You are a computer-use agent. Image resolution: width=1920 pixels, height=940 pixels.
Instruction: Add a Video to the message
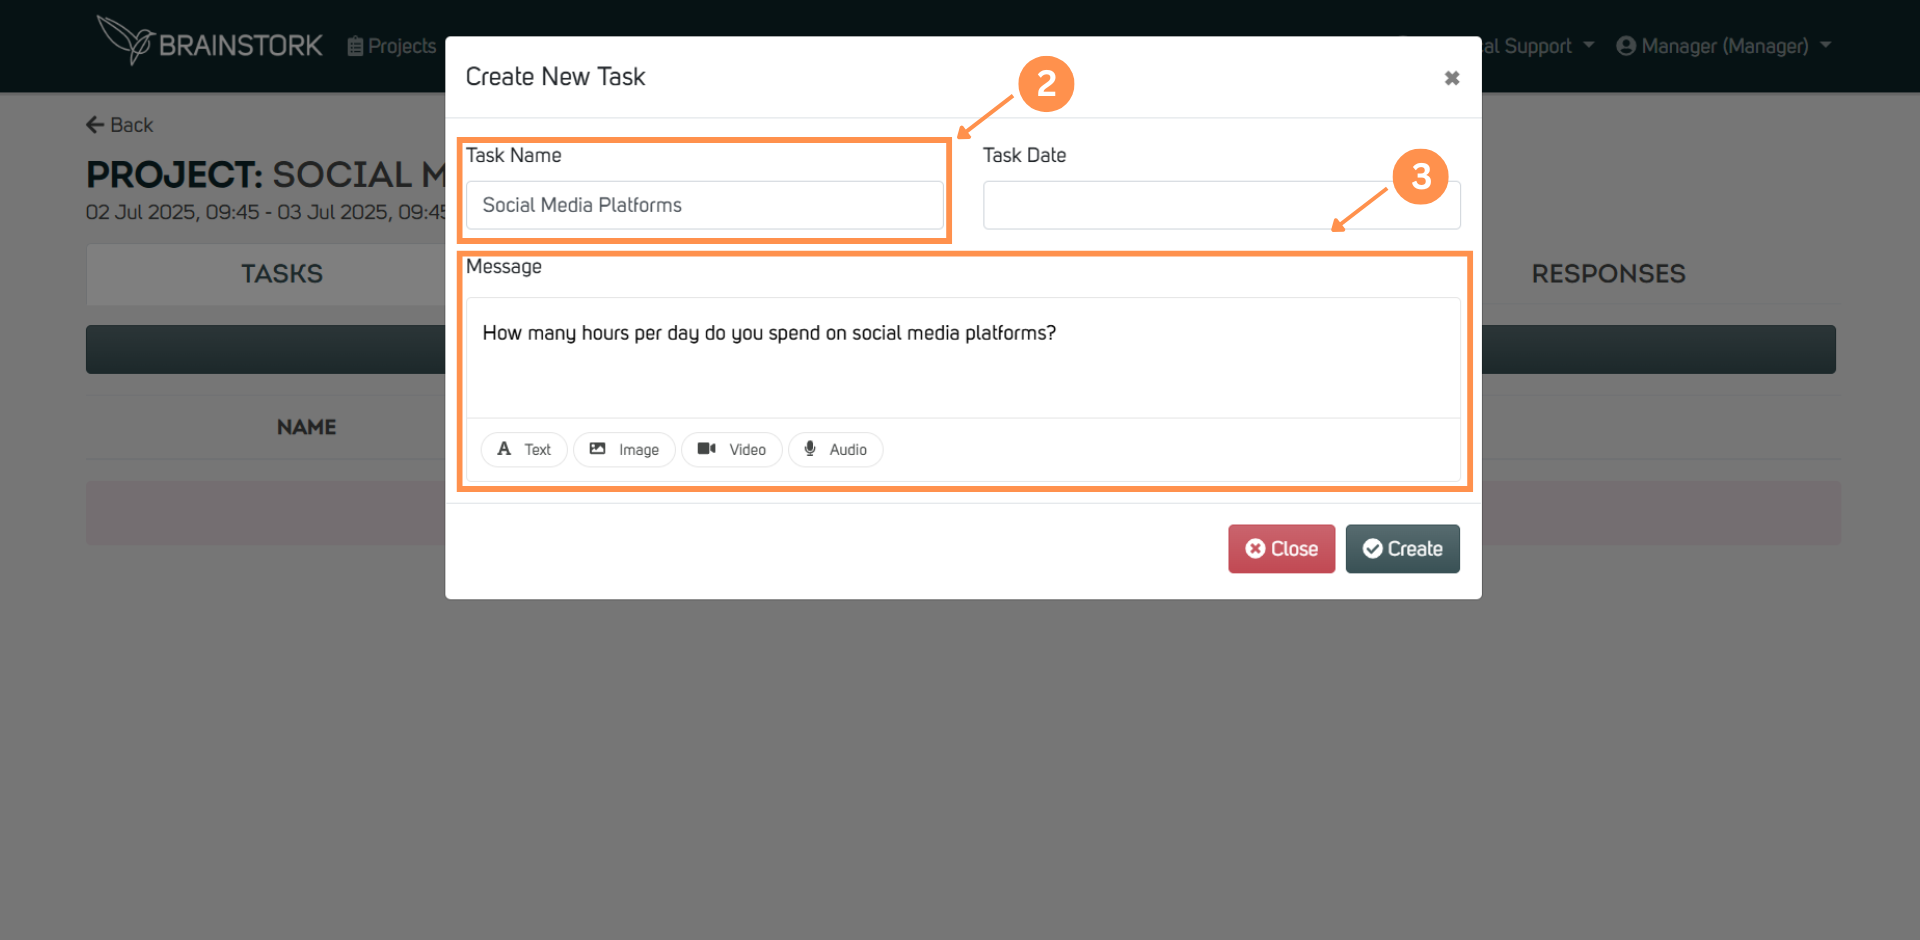(x=732, y=450)
